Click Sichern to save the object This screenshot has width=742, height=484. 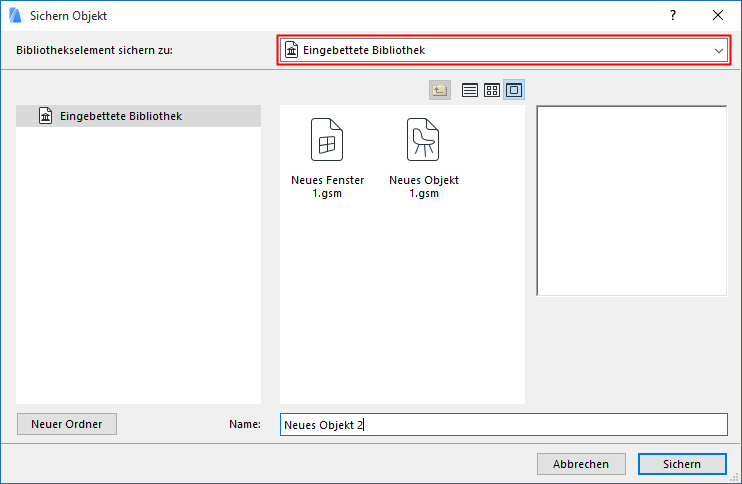click(x=682, y=464)
